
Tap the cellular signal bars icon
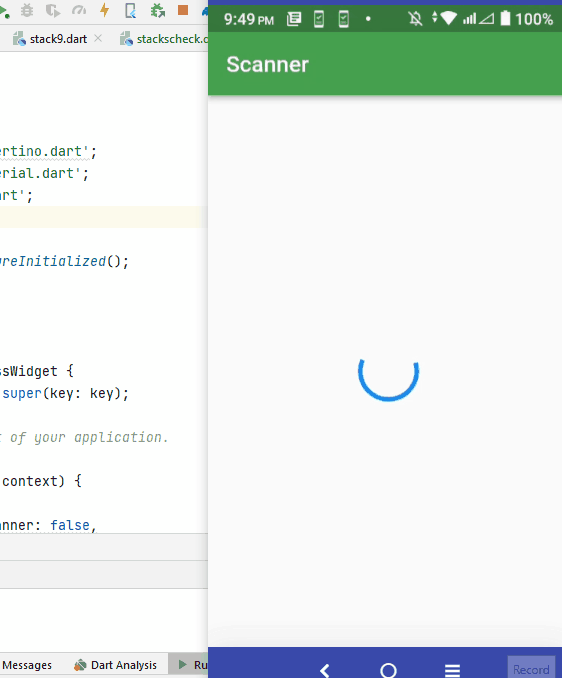pos(469,19)
